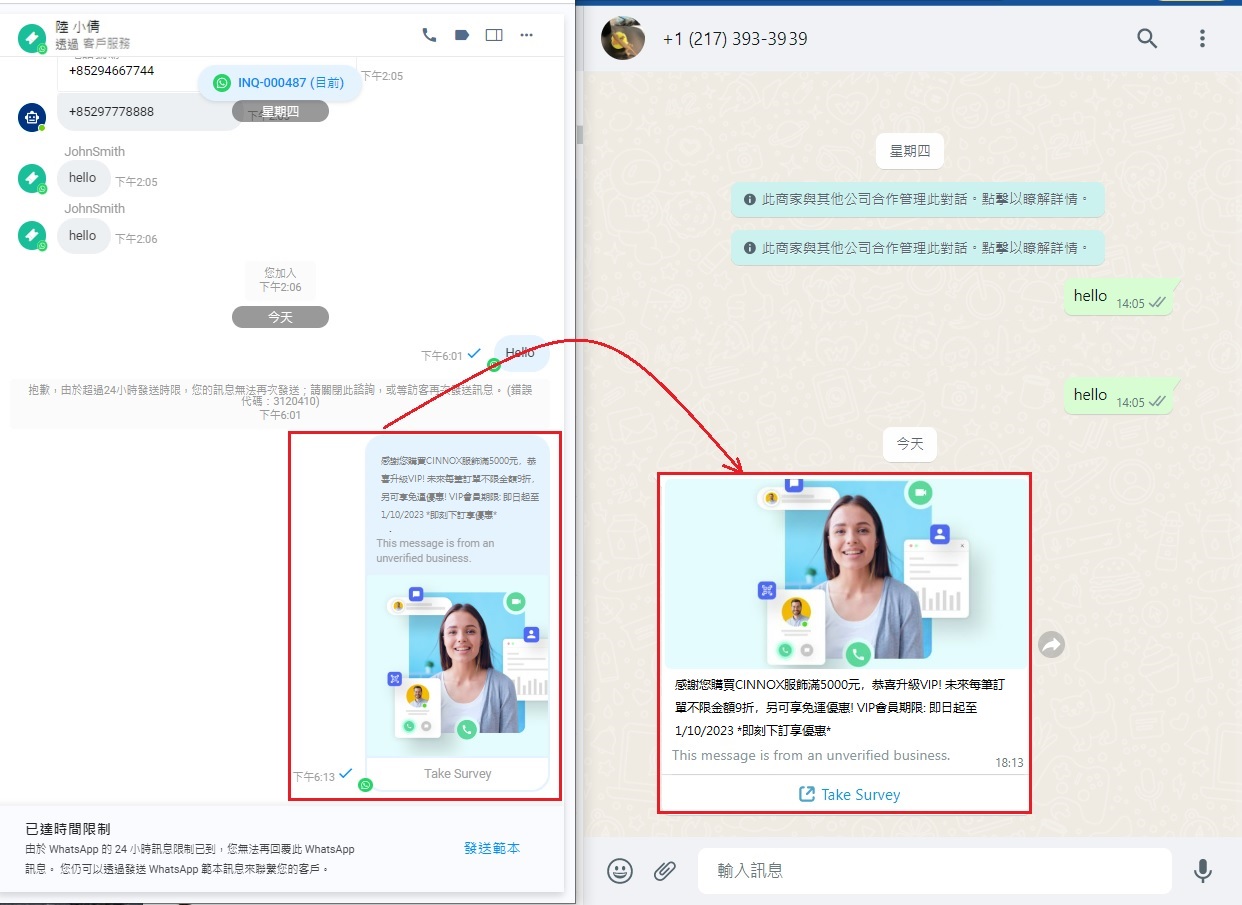This screenshot has width=1242, height=905.
Task: Open the promo image in WhatsApp message
Action: tap(845, 573)
